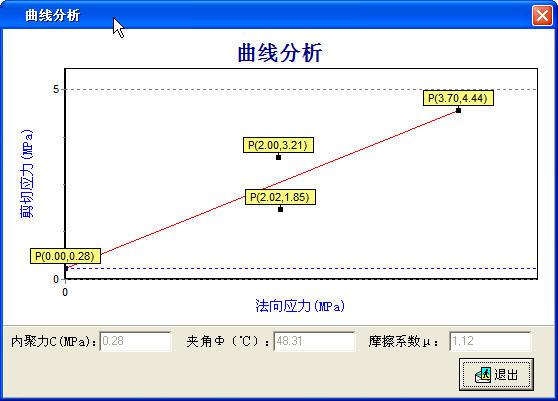Screen dimensions: 558x401
Task: Close the 曲线分析 dialog window
Action: pos(542,16)
